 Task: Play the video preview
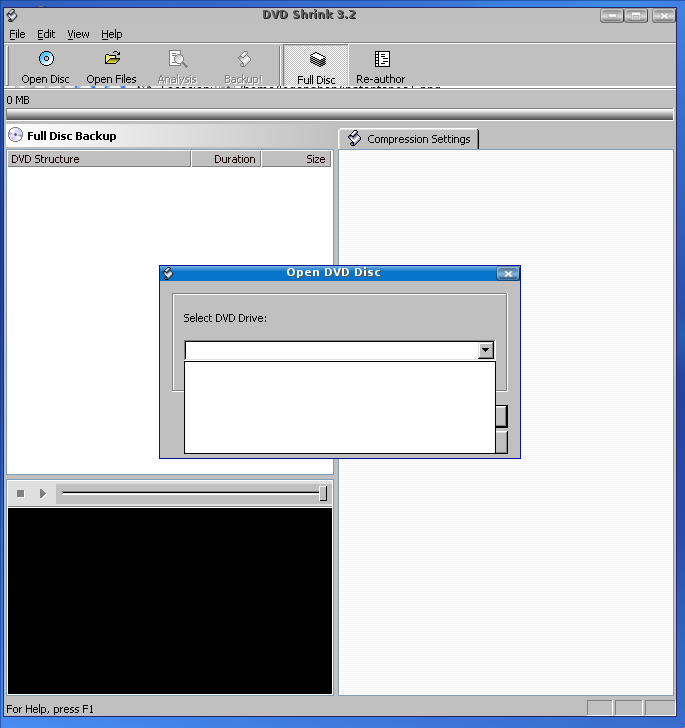tap(43, 493)
